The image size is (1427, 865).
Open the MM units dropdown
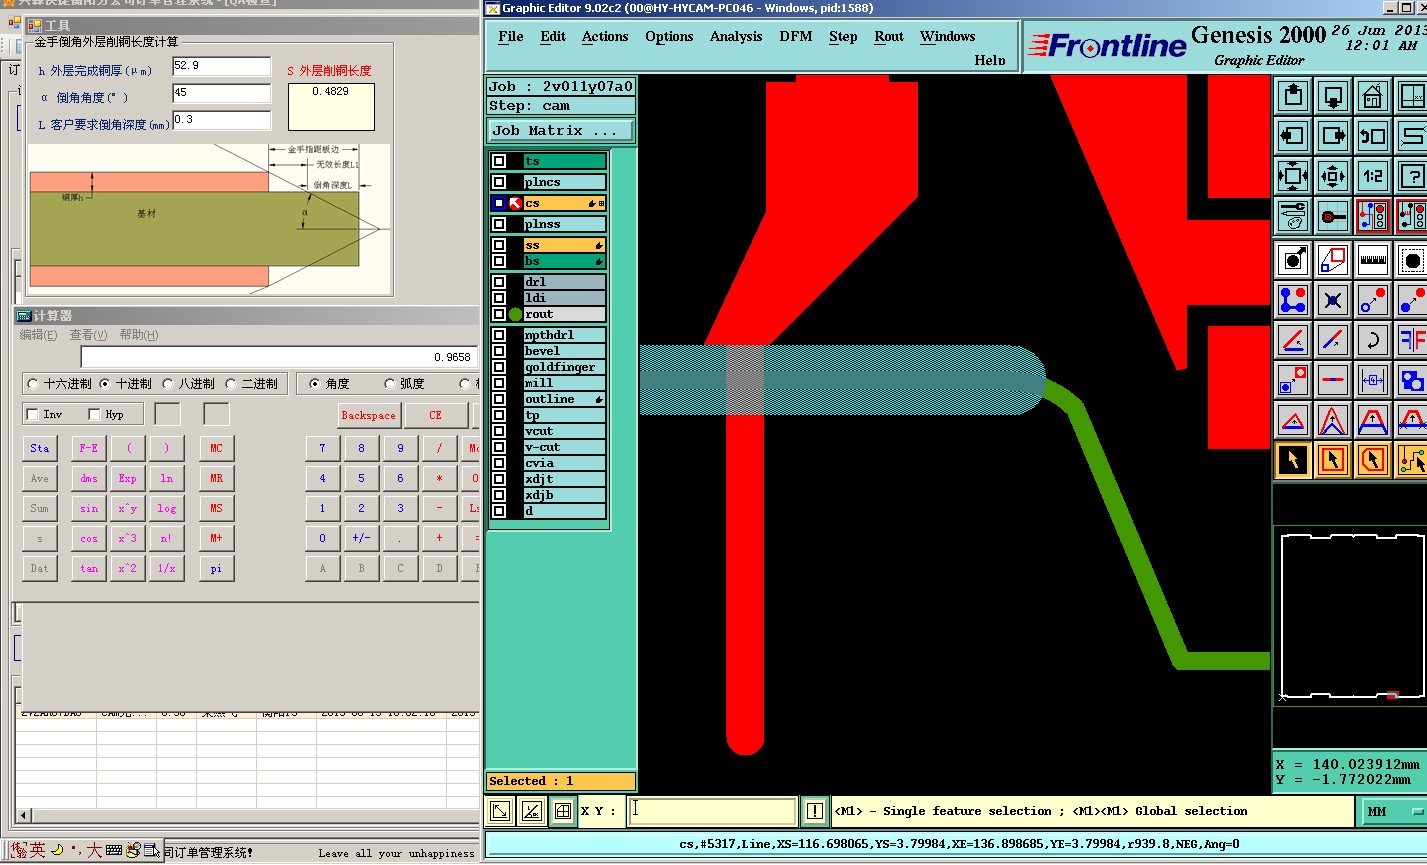tap(1391, 811)
